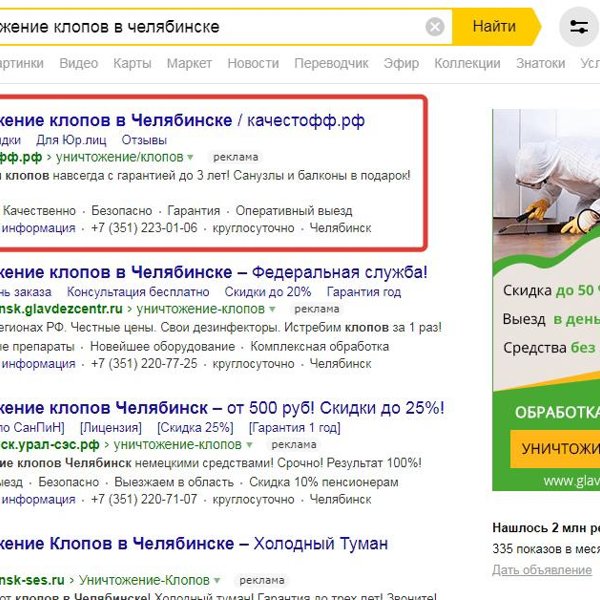
Task: Click реклама label on урал-сэс.рф ad
Action: pos(294,444)
